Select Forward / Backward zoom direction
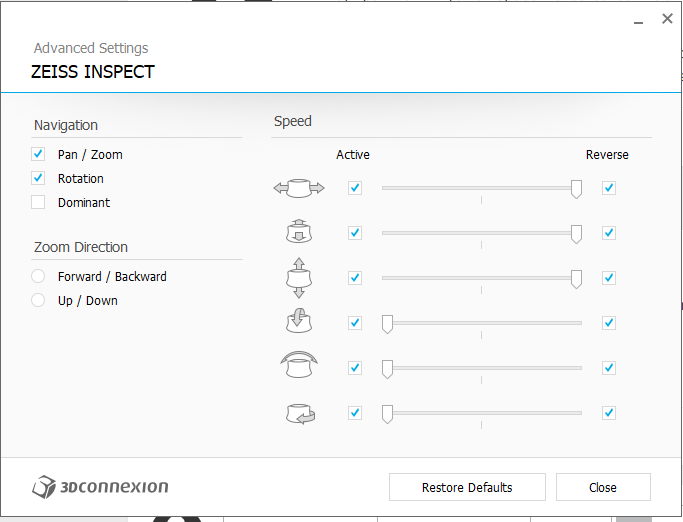Screen dimensions: 683x522 (x=38, y=277)
